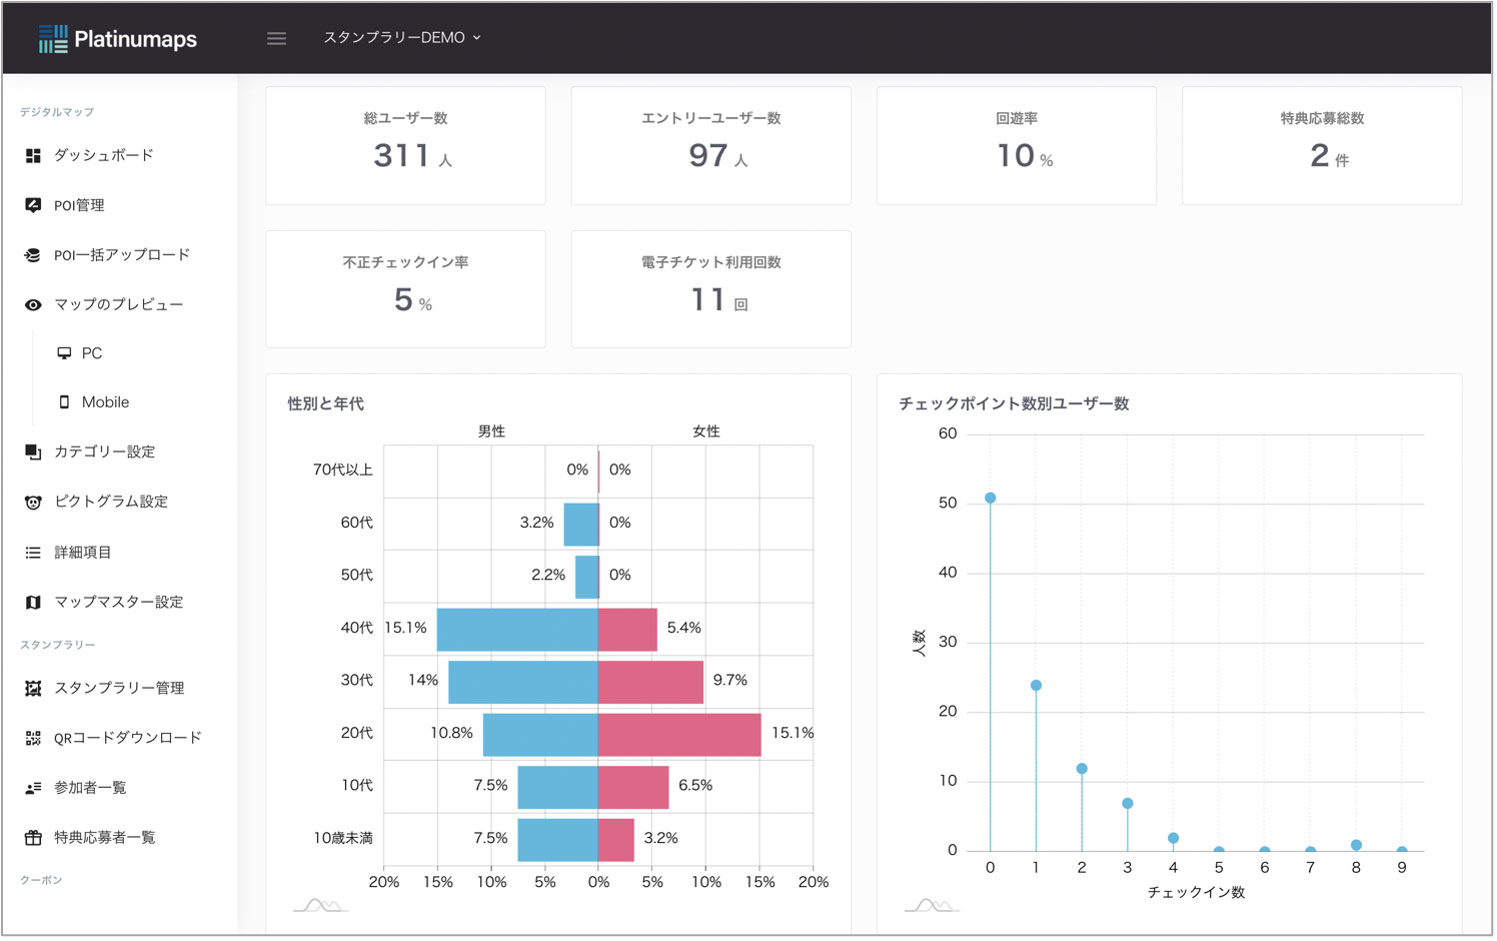Select the Mobile preview phone icon
Viewport: 1497px width, 941px height.
(x=64, y=402)
